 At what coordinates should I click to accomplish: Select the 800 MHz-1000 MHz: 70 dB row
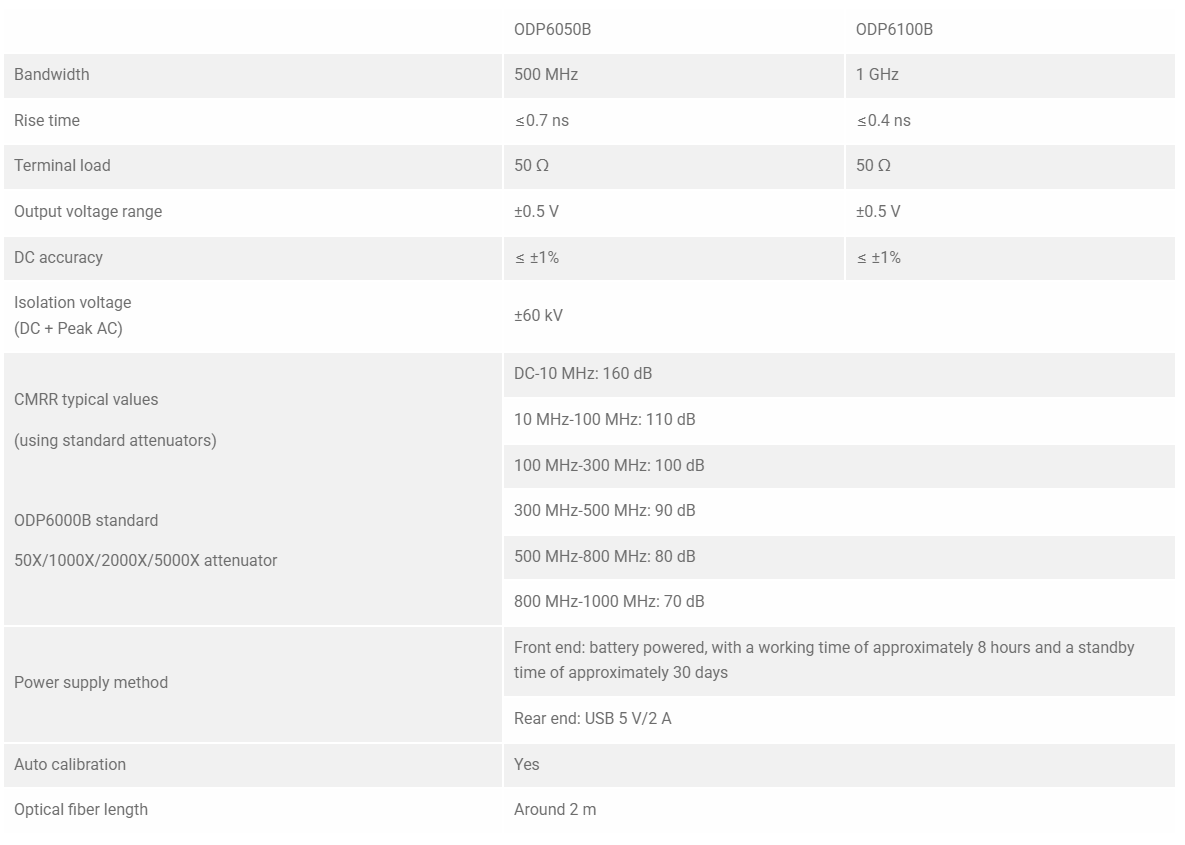609,601
